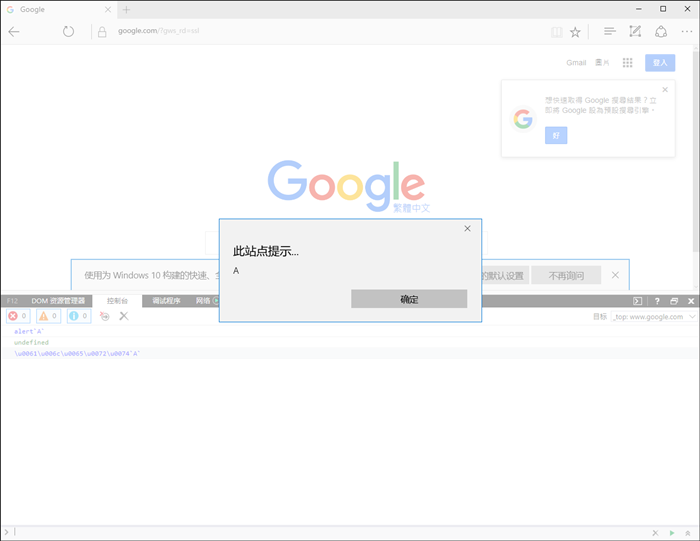The image size is (700, 541).
Task: Click the \u0061\u006c unicode console entry
Action: [77, 354]
